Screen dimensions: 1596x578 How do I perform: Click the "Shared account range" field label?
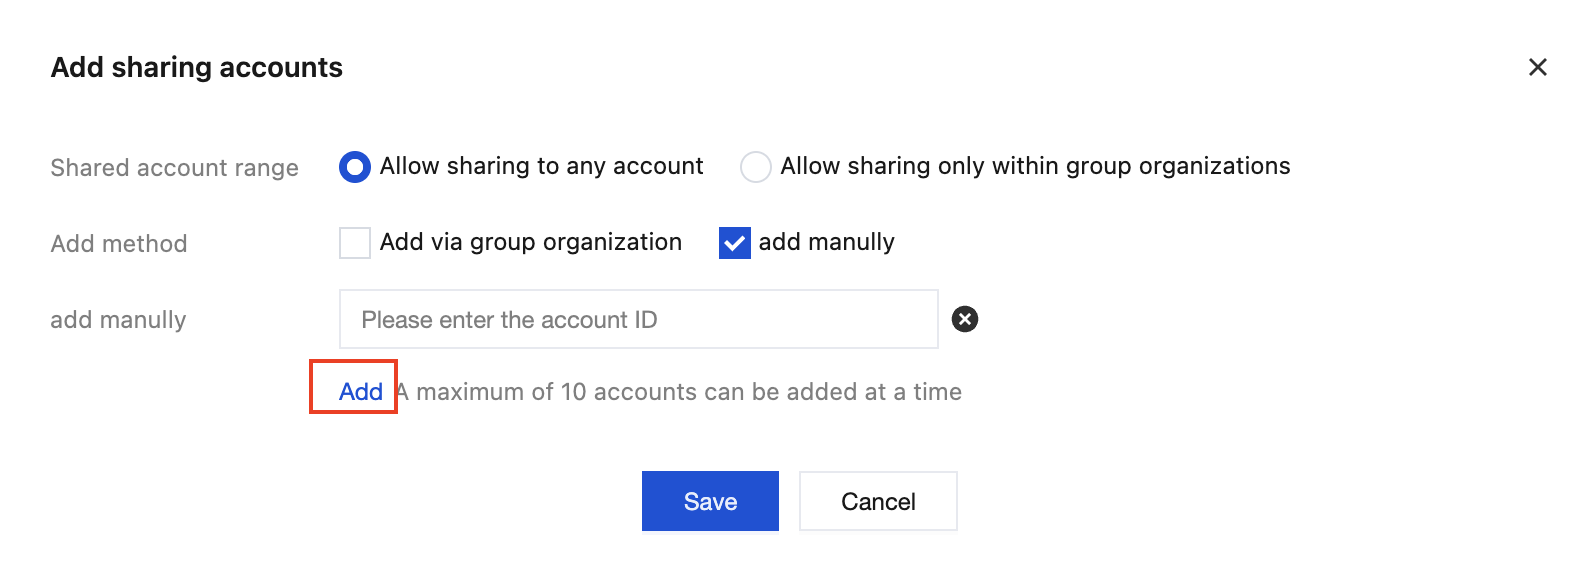click(x=174, y=168)
